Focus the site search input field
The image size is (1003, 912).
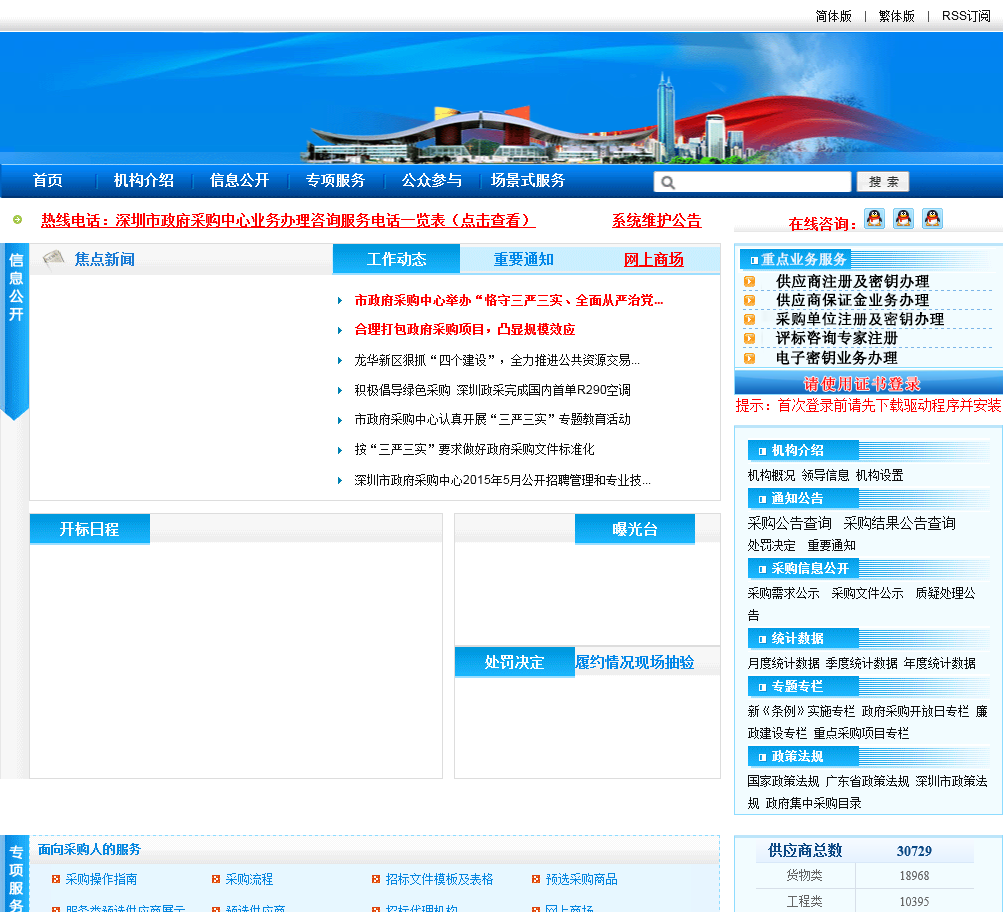[752, 182]
